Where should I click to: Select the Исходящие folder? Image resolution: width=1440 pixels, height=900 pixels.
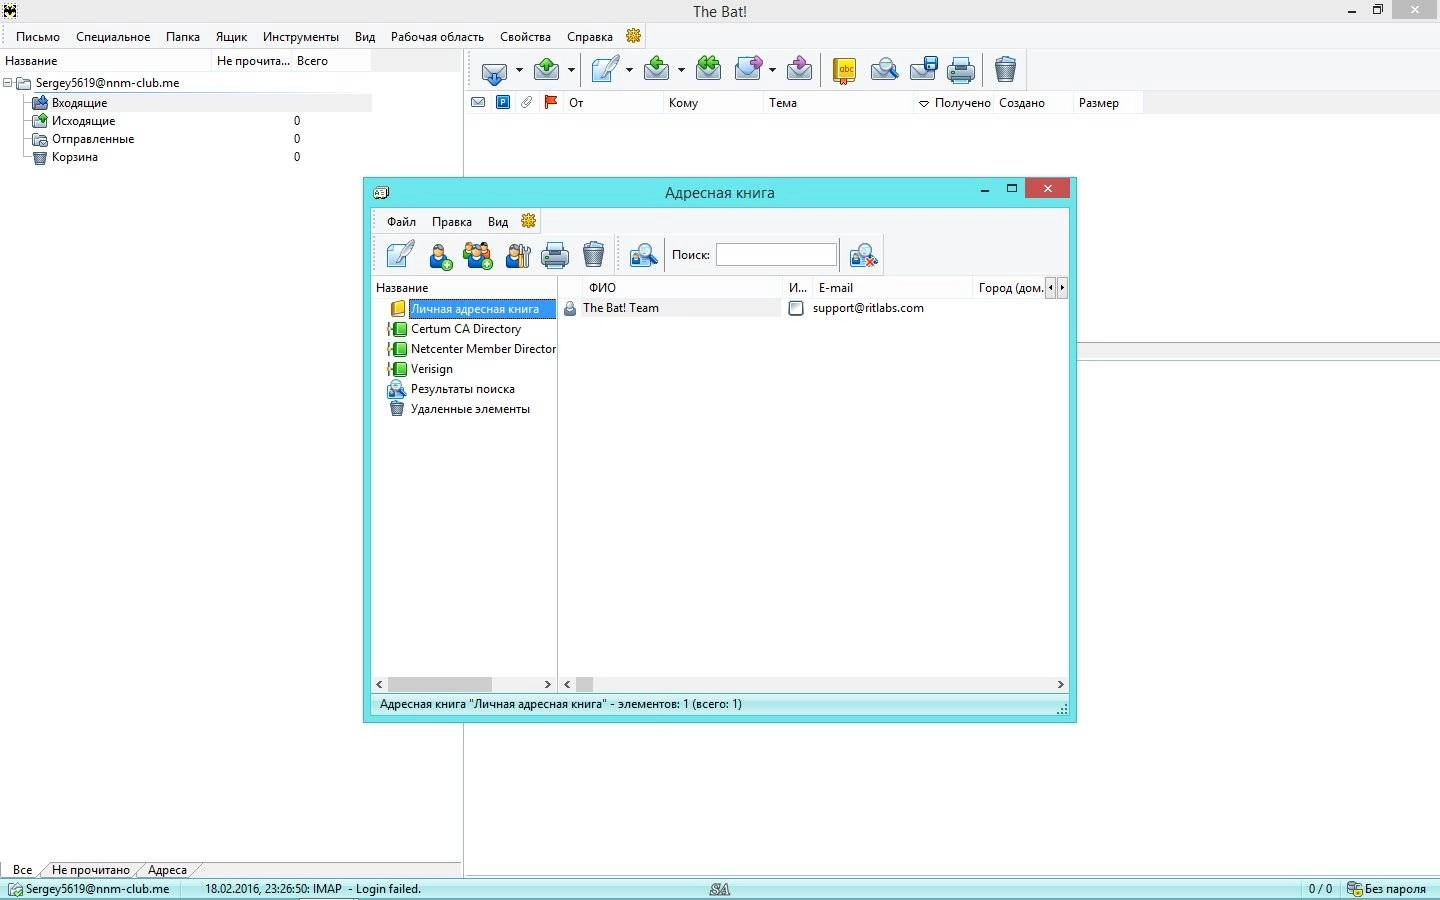point(83,121)
